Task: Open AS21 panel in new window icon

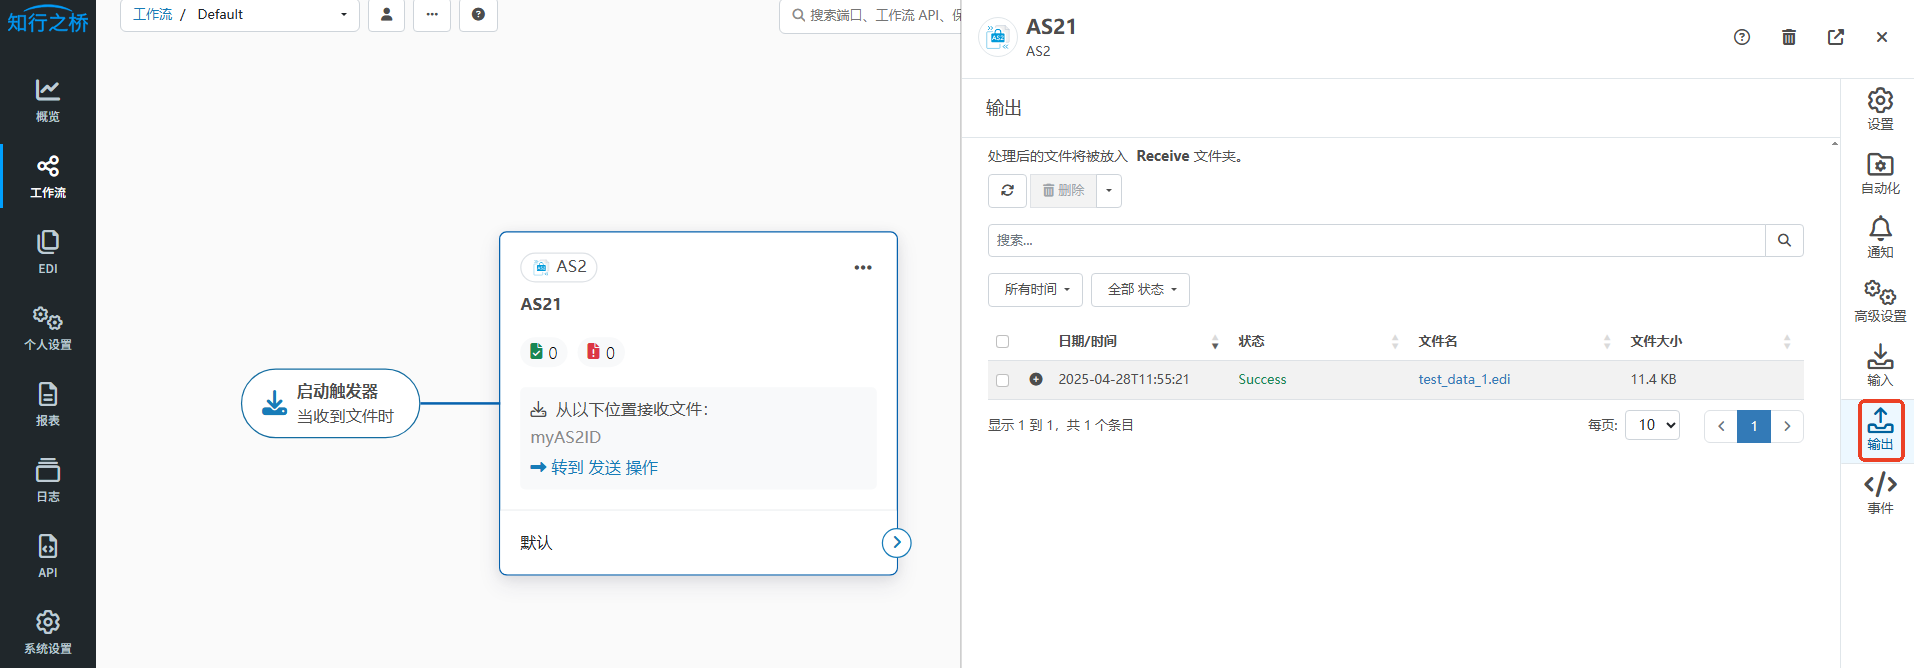Action: [1835, 37]
